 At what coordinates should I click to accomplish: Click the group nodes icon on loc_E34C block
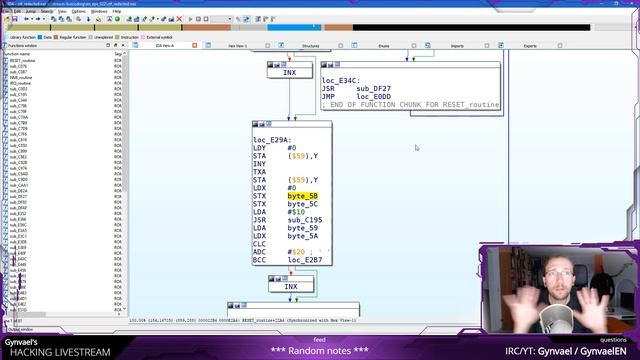tap(337, 64)
